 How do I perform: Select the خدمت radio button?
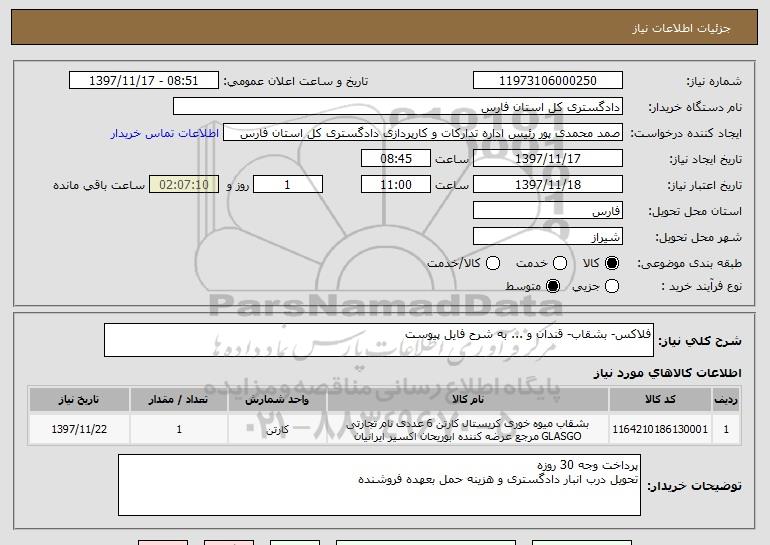coord(560,264)
